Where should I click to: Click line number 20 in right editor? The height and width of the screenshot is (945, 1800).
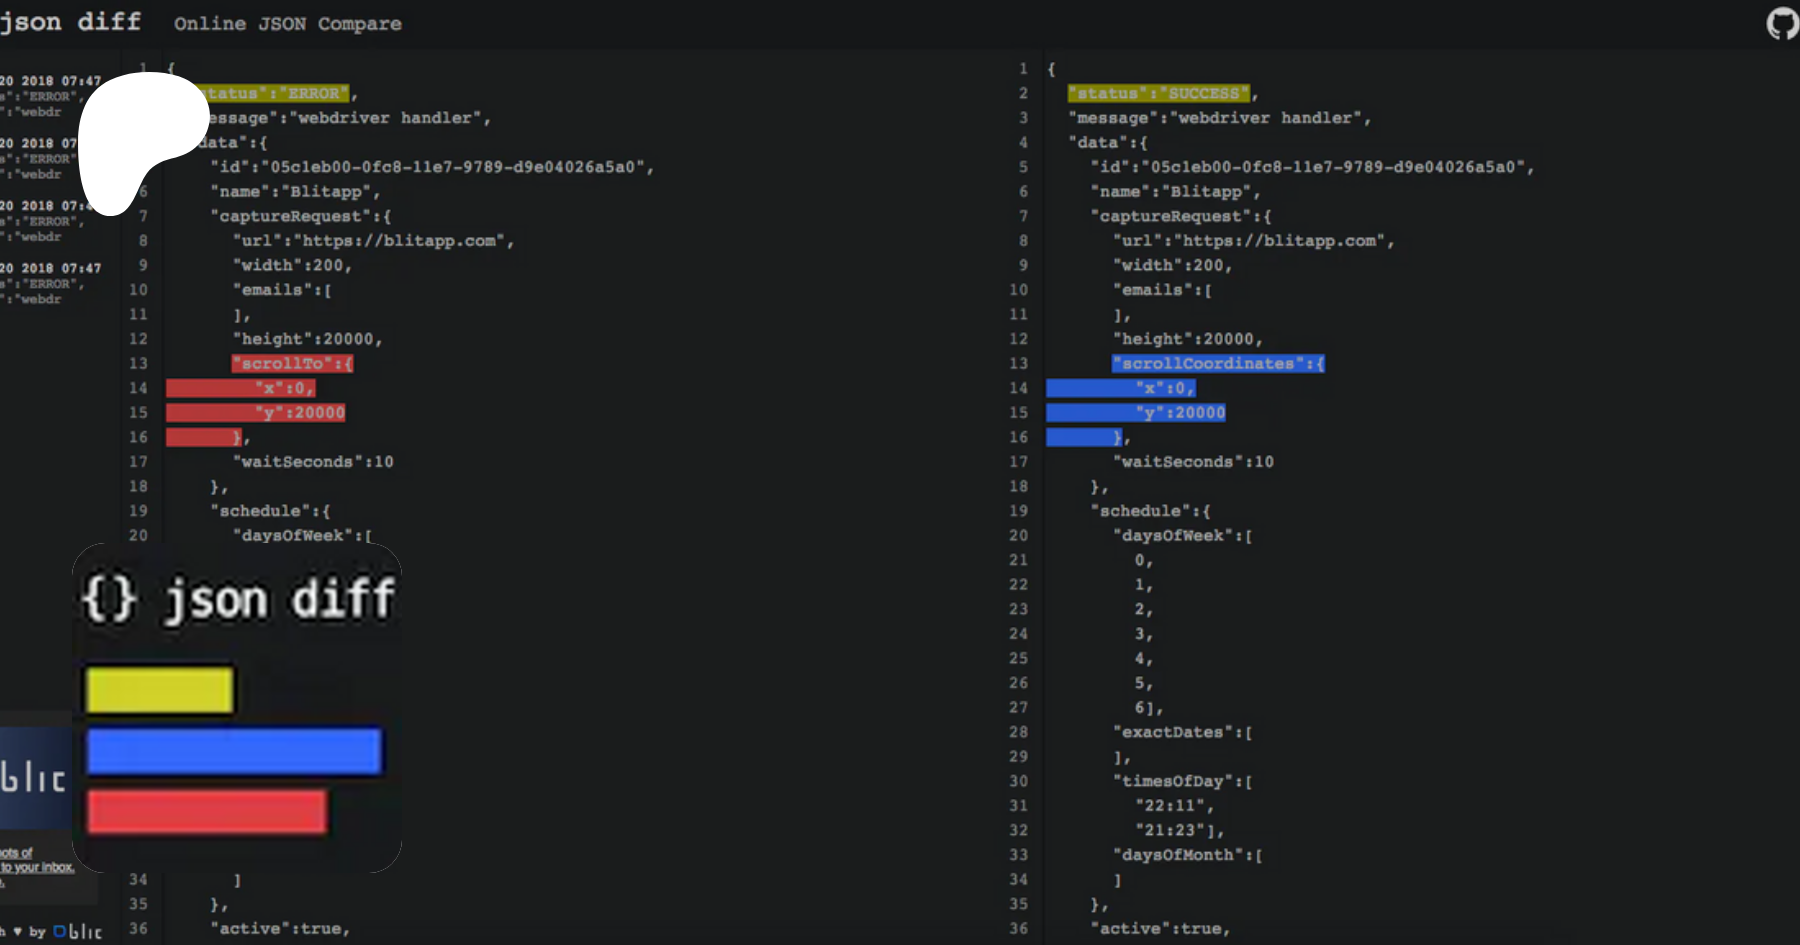1018,535
